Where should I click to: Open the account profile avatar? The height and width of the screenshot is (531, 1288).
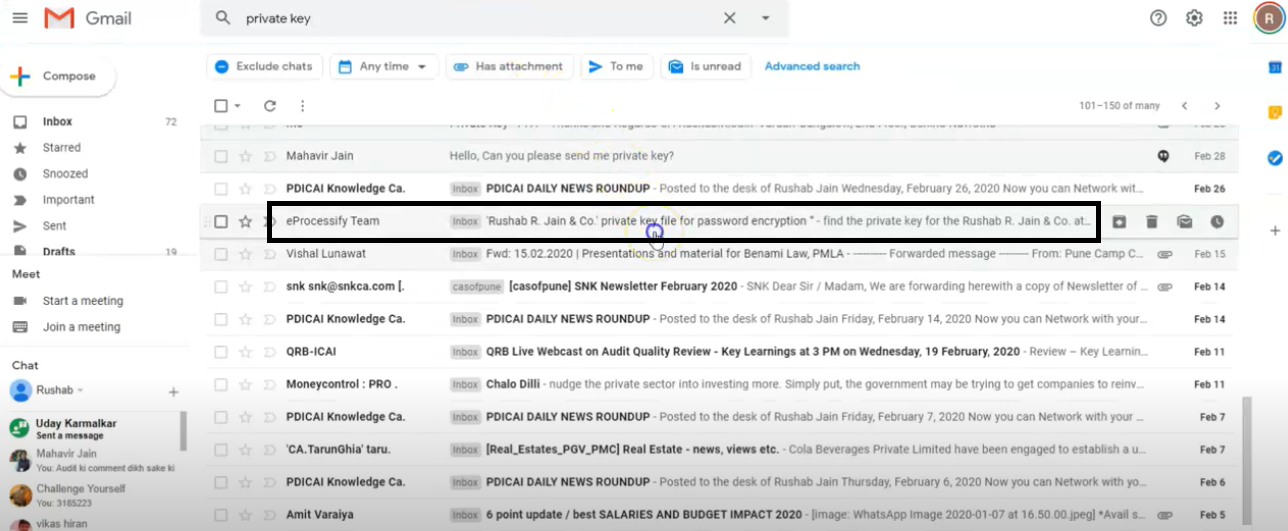[1268, 18]
